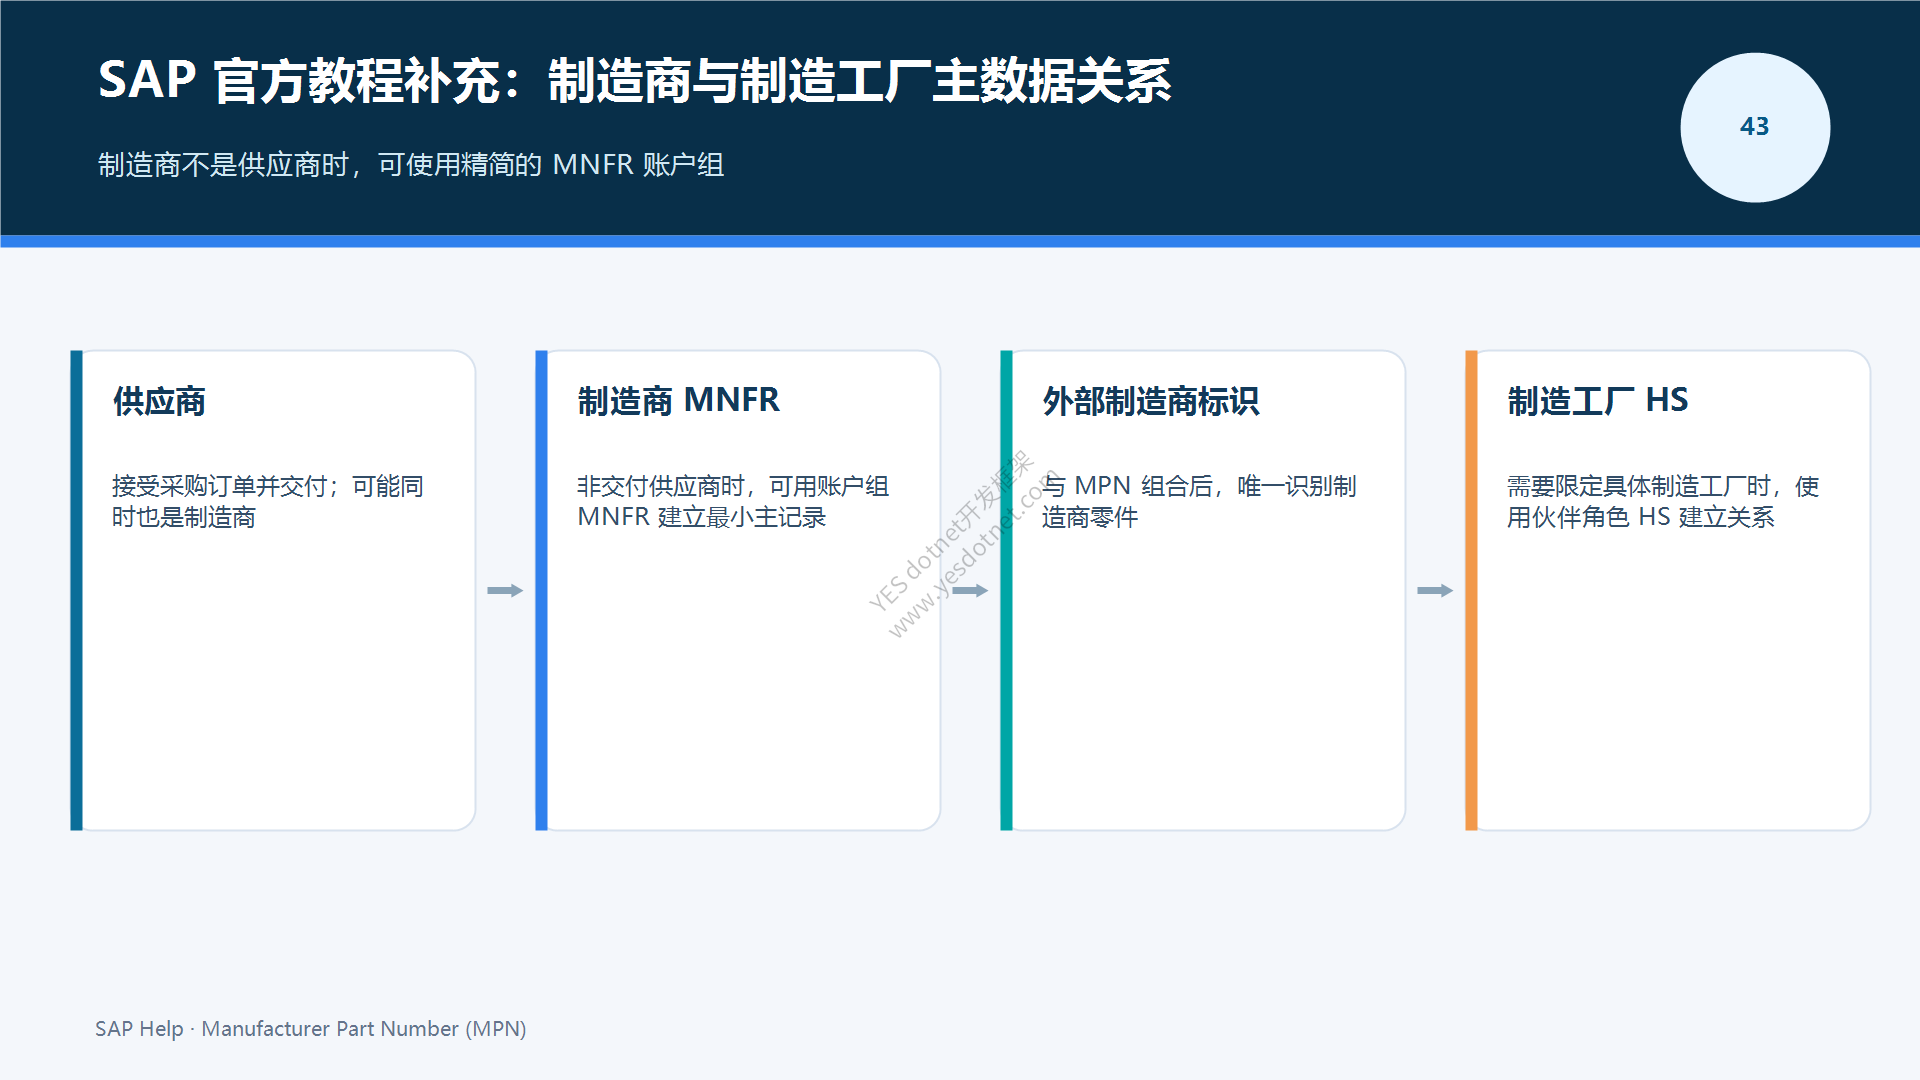Click the 非交付供应商时 description text
The height and width of the screenshot is (1080, 1920).
[x=732, y=502]
